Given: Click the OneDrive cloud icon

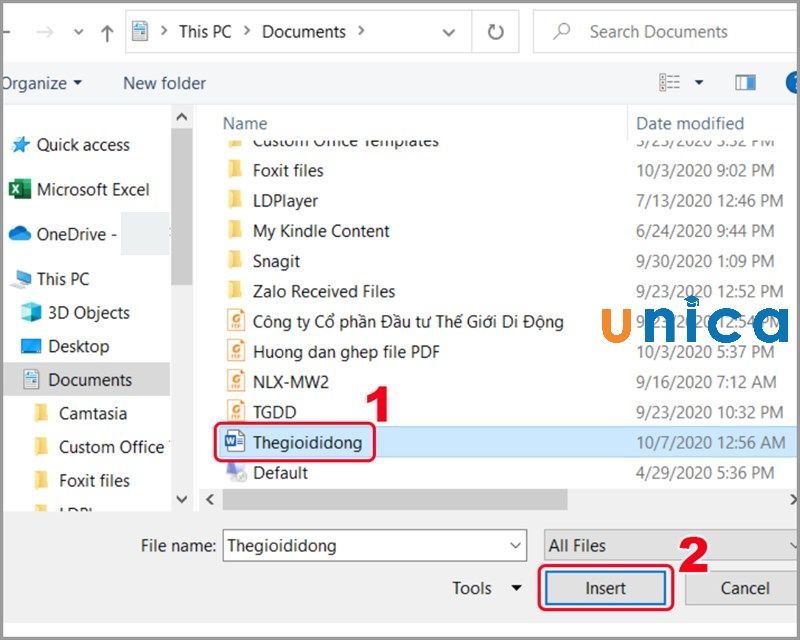Looking at the screenshot, I should click(x=20, y=234).
